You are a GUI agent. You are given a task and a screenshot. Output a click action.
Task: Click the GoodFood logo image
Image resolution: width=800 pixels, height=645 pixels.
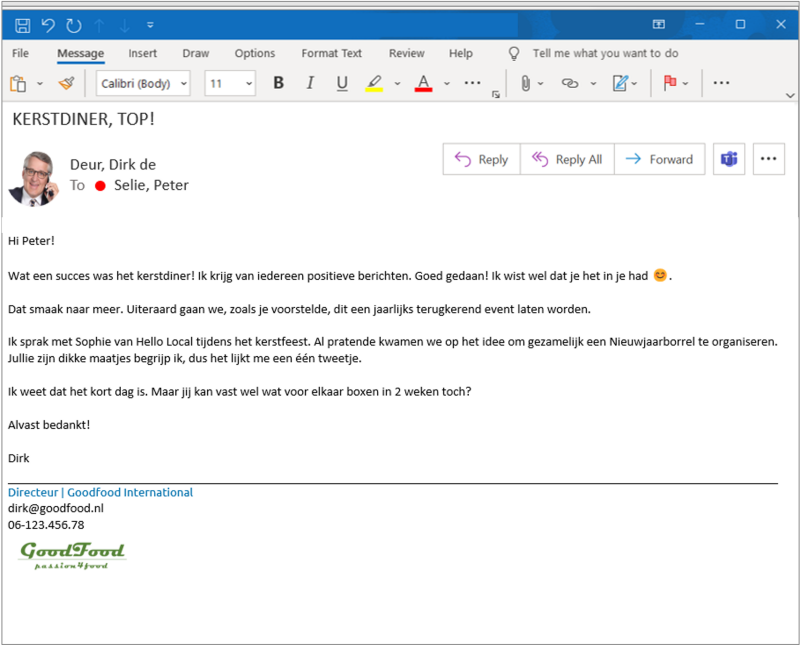[x=72, y=556]
